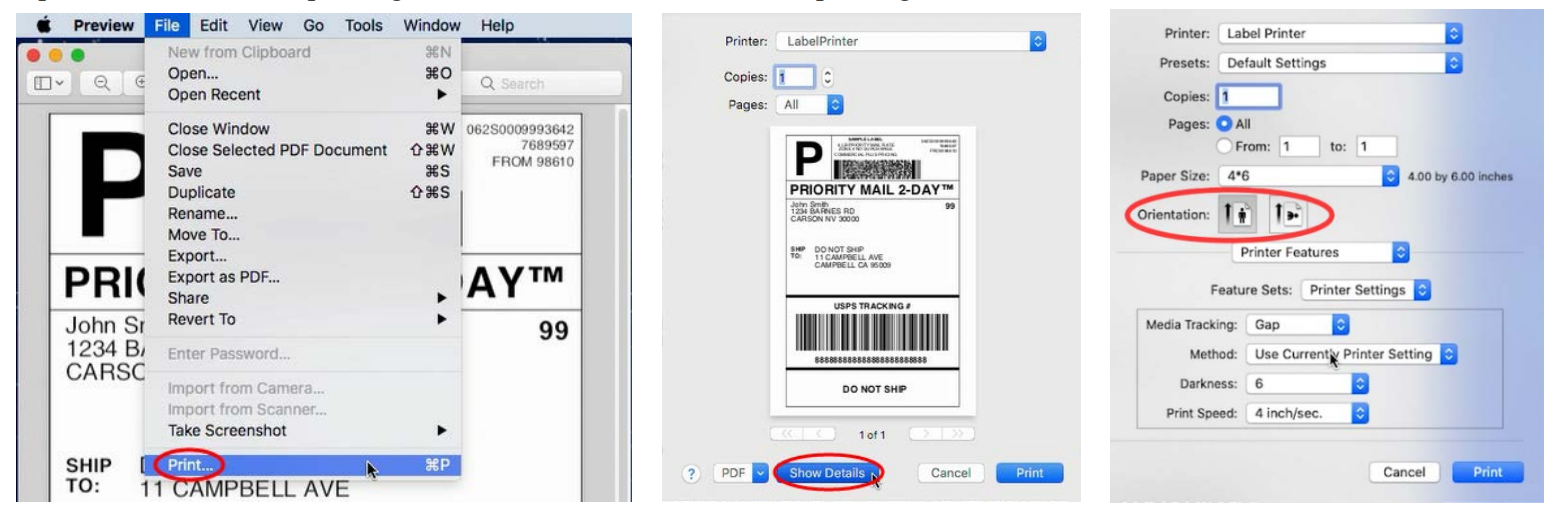Viewport: 1551px width, 507px height.
Task: Open the Paper Size 4*6 dropdown
Action: pos(1307,177)
